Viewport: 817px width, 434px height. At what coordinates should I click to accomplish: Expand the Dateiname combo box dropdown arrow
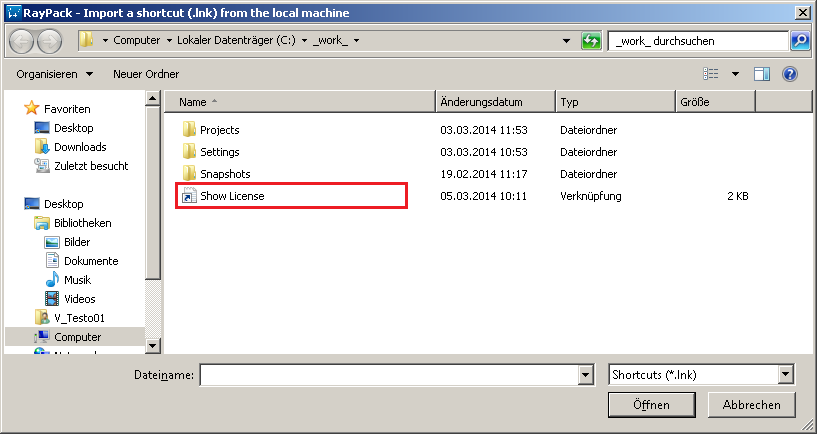[586, 374]
